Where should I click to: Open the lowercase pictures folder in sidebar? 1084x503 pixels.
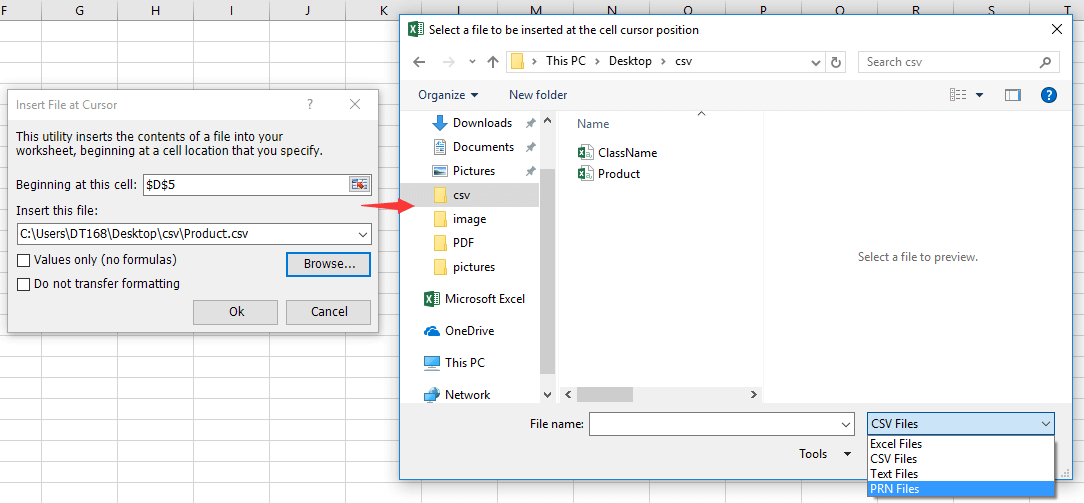464,267
